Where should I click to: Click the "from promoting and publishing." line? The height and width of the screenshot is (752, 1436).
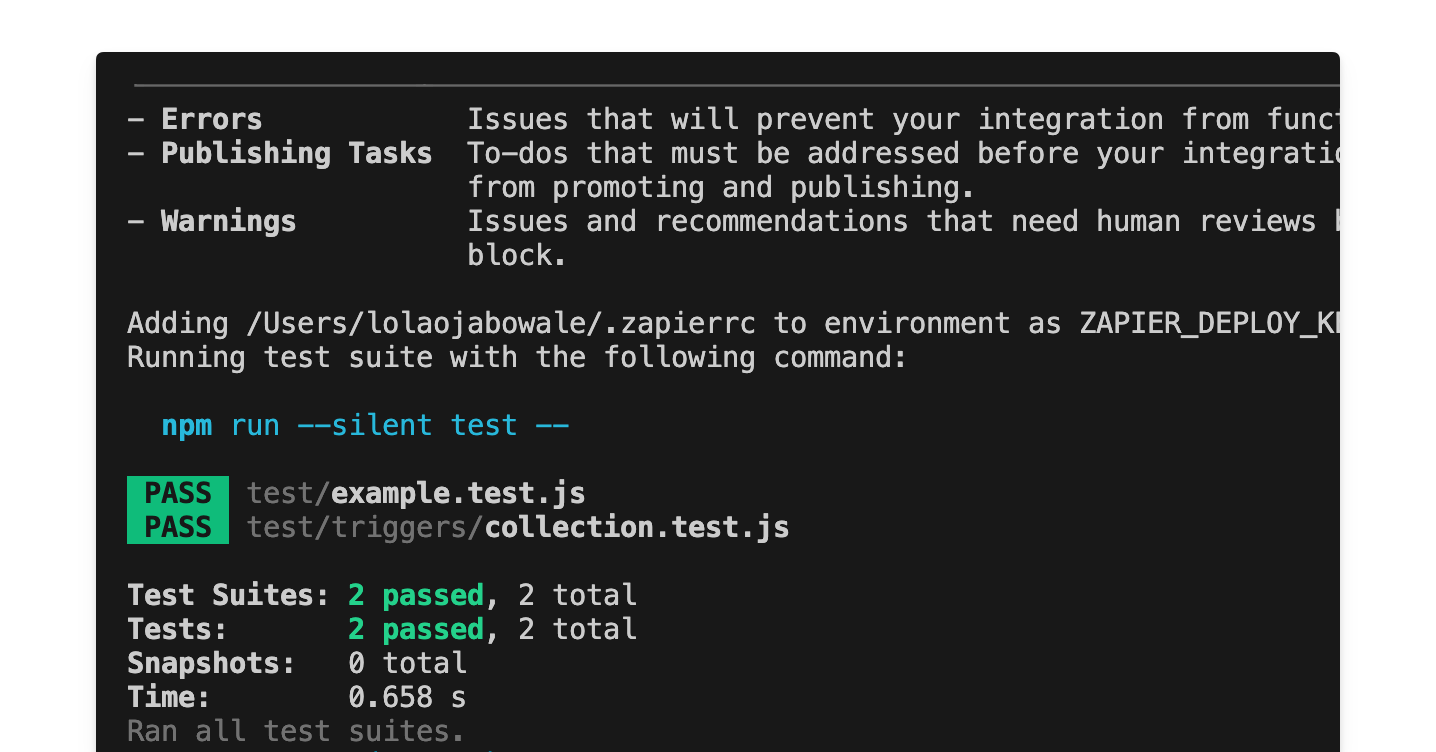(720, 187)
